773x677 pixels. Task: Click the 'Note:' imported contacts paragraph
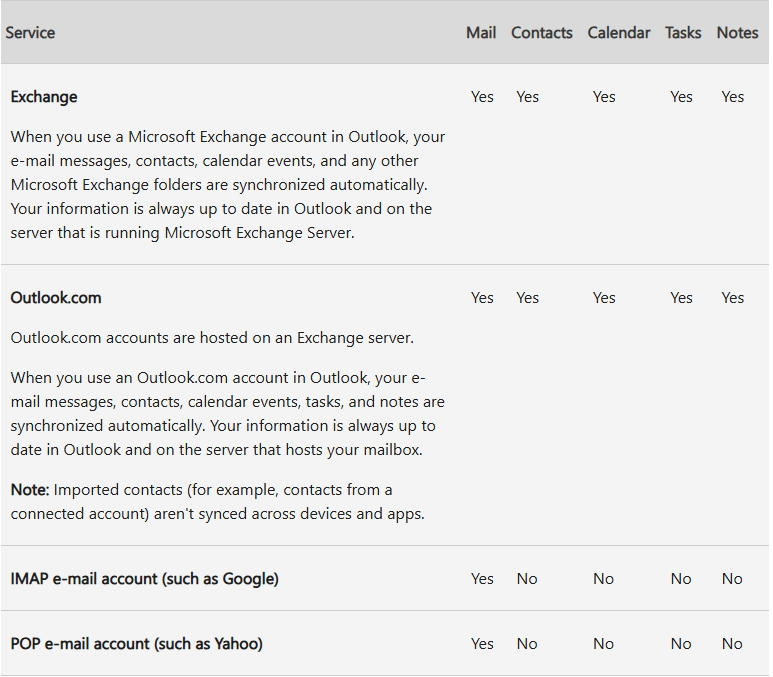pos(217,502)
